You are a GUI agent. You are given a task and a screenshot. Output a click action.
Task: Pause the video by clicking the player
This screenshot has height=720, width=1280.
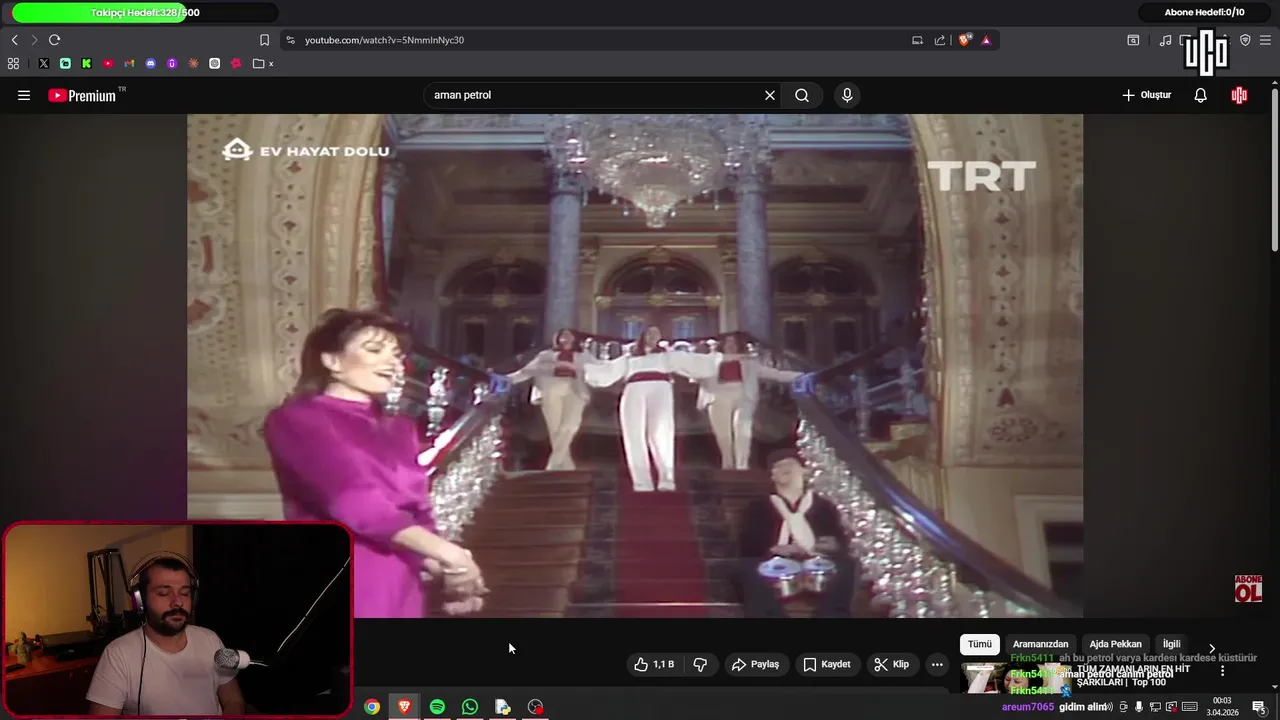click(x=635, y=366)
